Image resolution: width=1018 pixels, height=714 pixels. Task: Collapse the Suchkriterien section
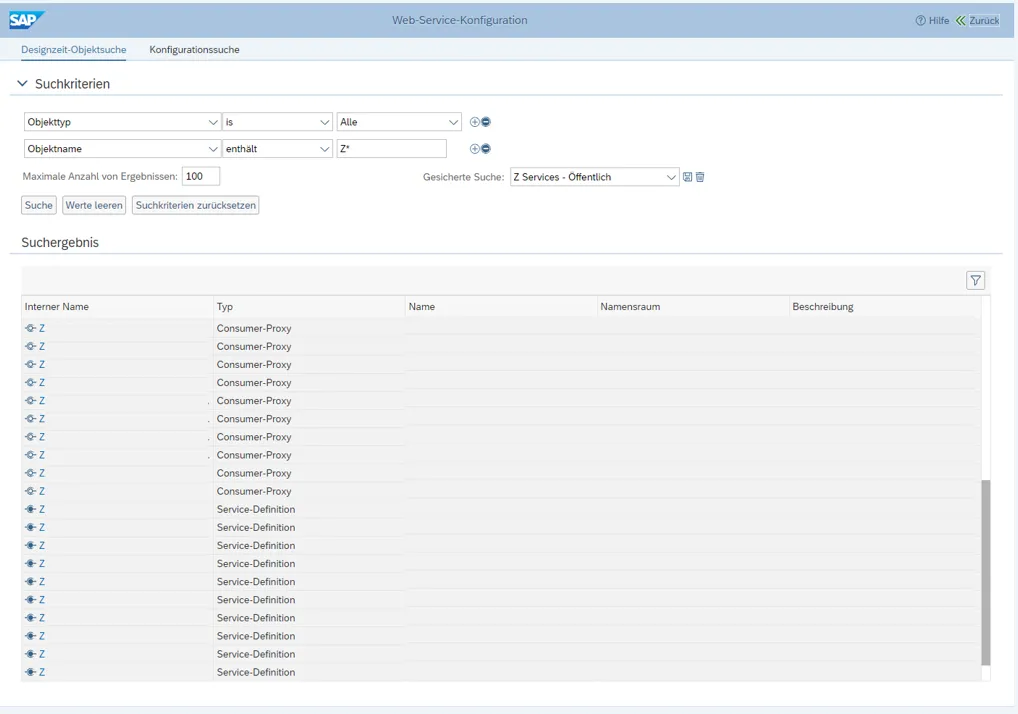coord(23,84)
